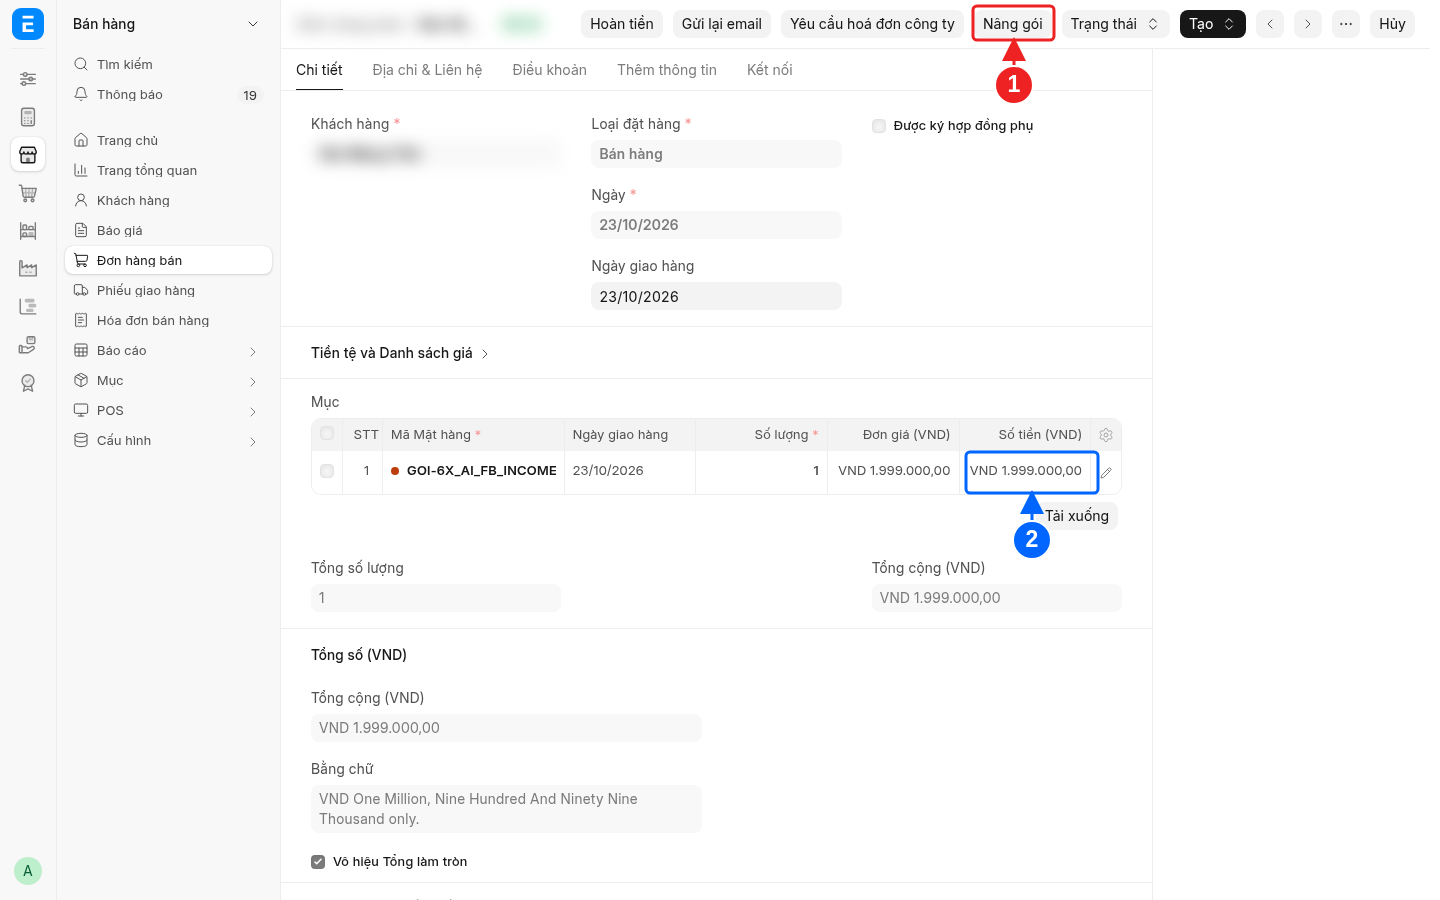Go to previous record arrow
This screenshot has height=900, width=1440.
1270,24
